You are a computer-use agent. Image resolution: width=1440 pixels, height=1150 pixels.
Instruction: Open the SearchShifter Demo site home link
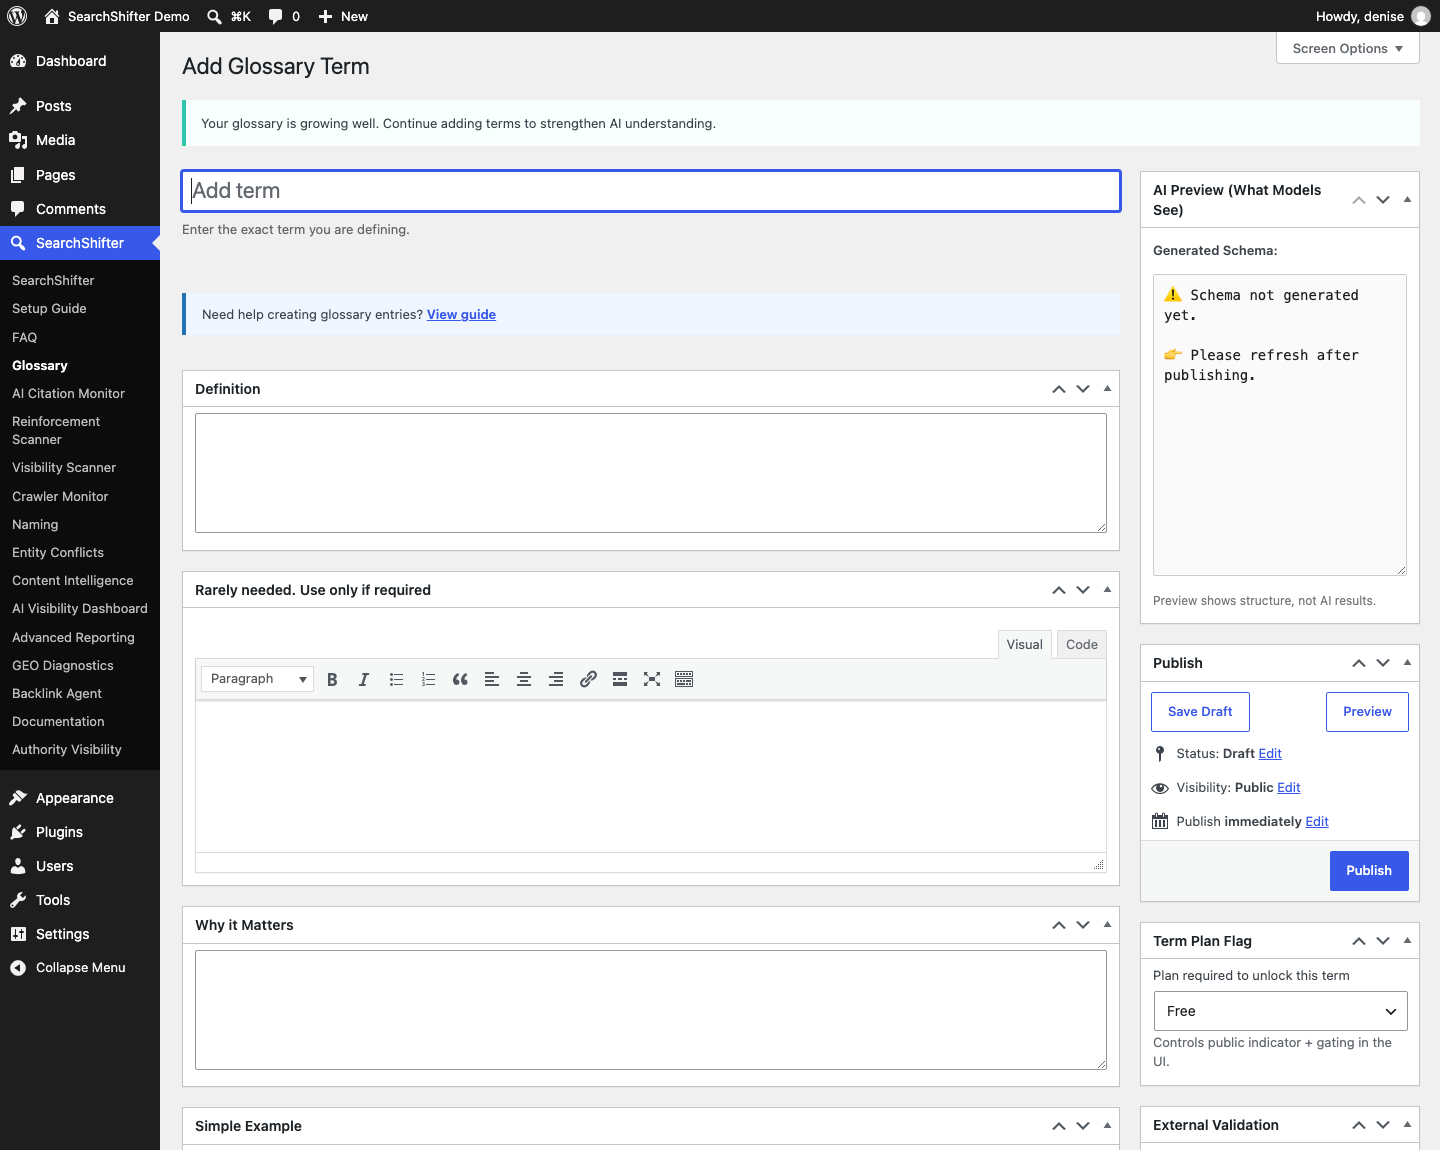(117, 16)
